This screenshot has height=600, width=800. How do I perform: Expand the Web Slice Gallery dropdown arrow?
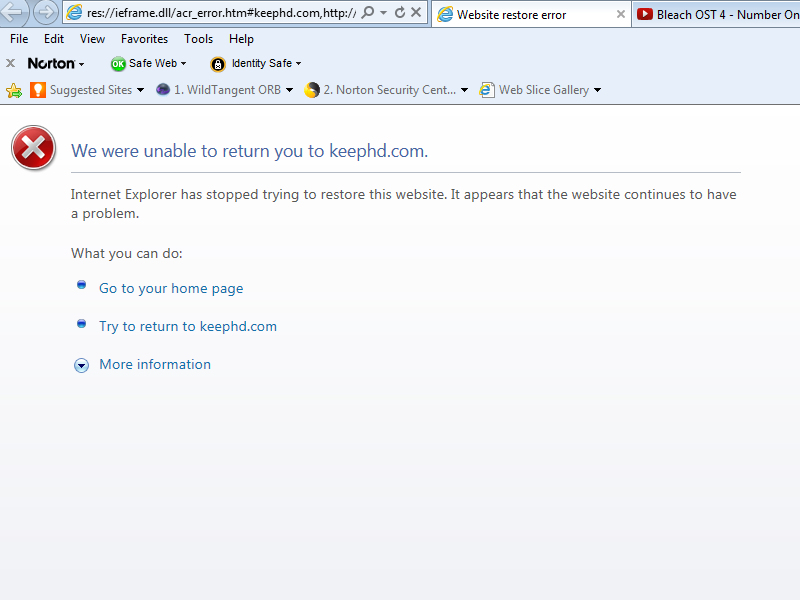pos(597,90)
